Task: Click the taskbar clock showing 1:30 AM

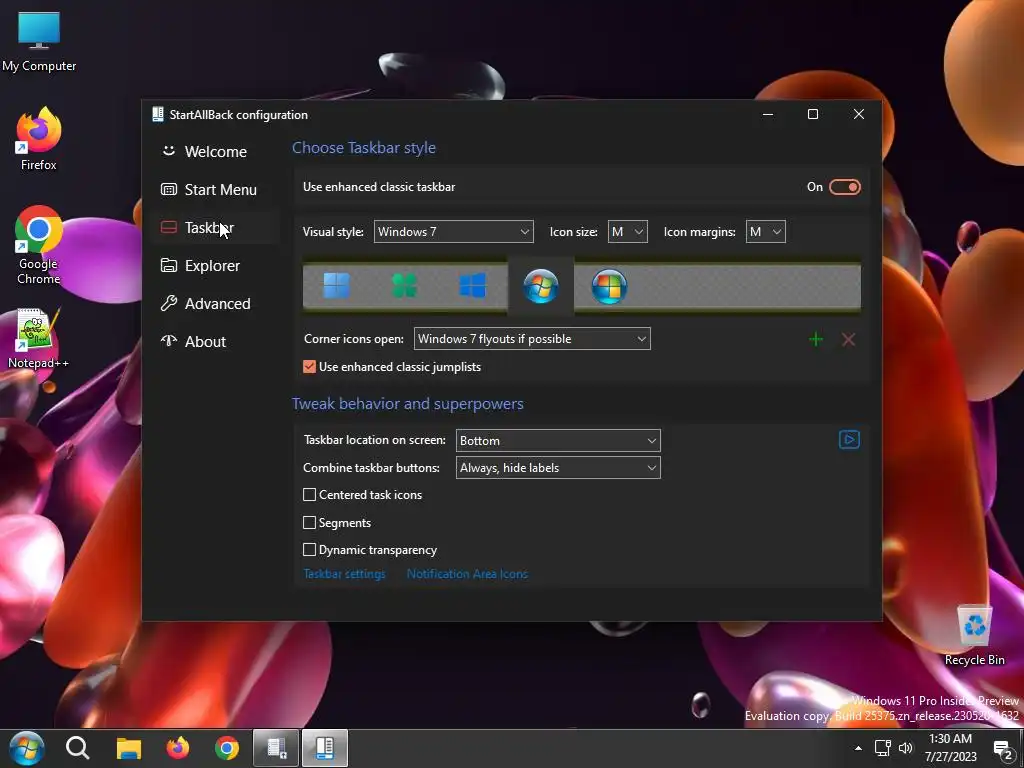Action: (950, 748)
